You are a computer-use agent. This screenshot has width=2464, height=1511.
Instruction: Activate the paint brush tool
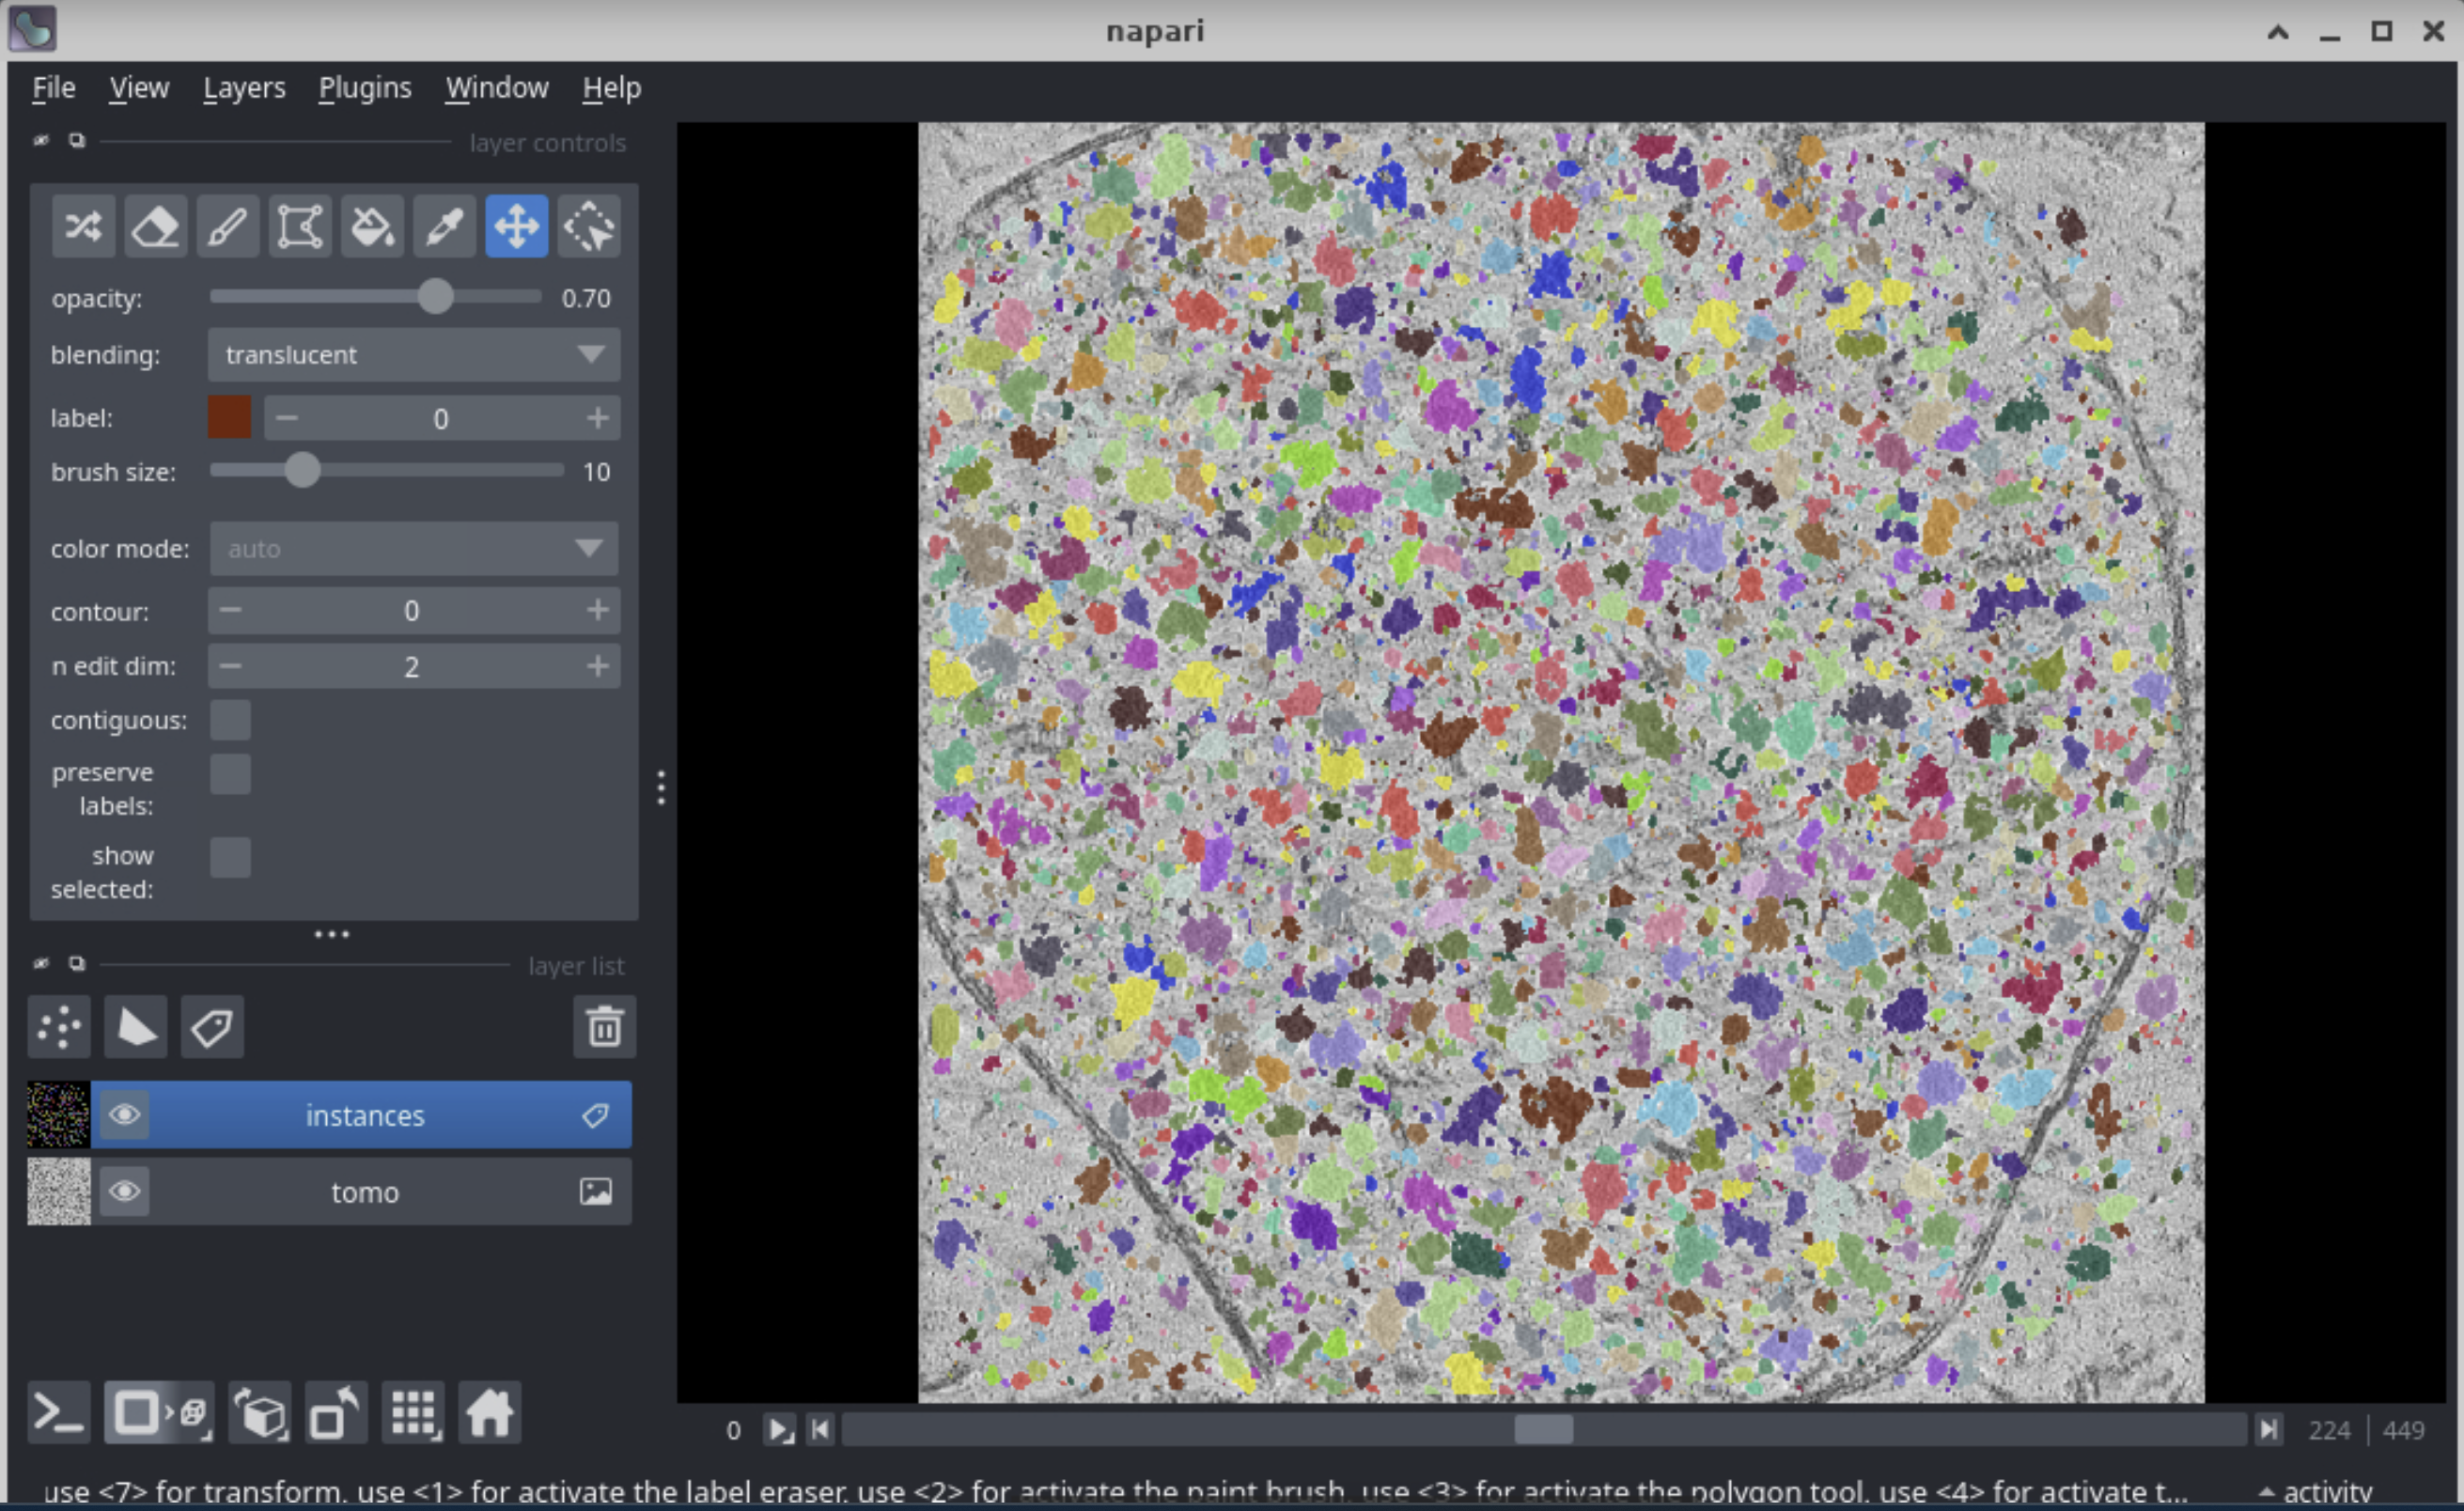[x=227, y=227]
